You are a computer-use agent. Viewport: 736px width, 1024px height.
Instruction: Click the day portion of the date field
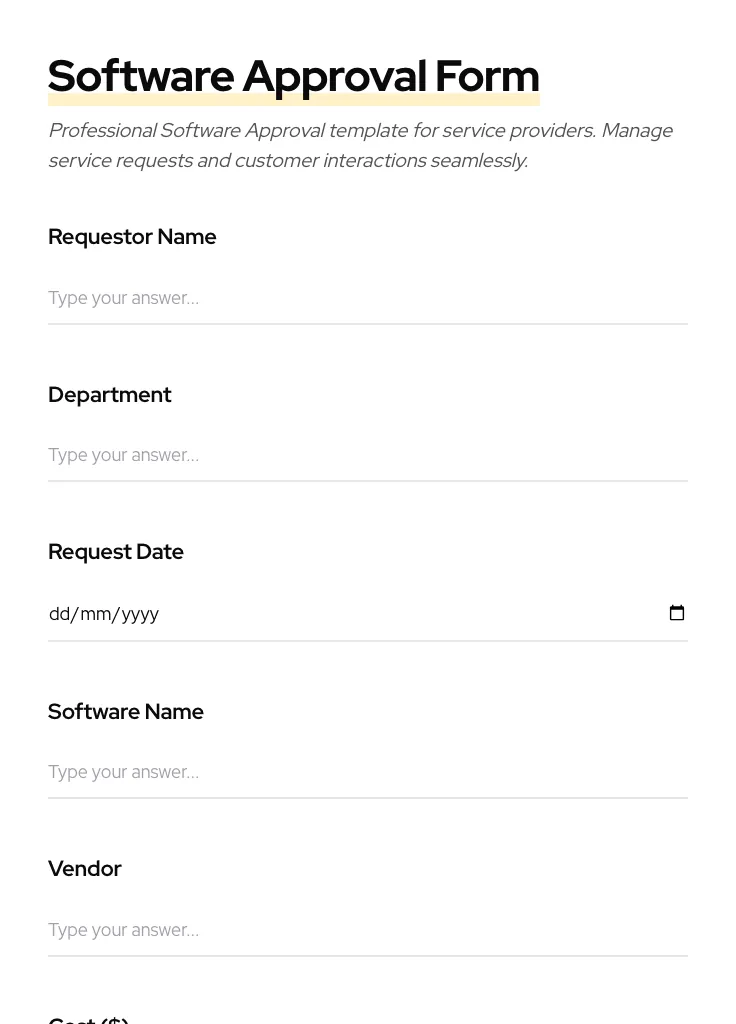58,614
